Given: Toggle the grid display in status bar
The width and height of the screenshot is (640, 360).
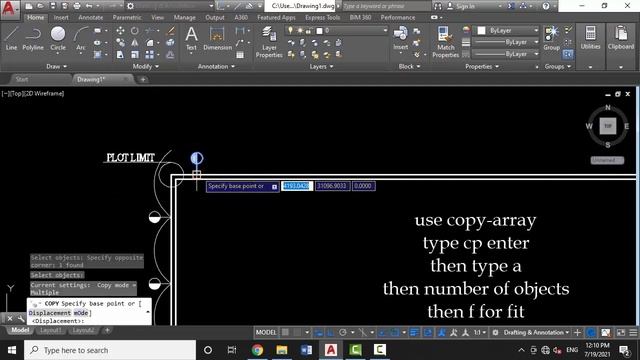Looking at the screenshot, I should [x=285, y=332].
